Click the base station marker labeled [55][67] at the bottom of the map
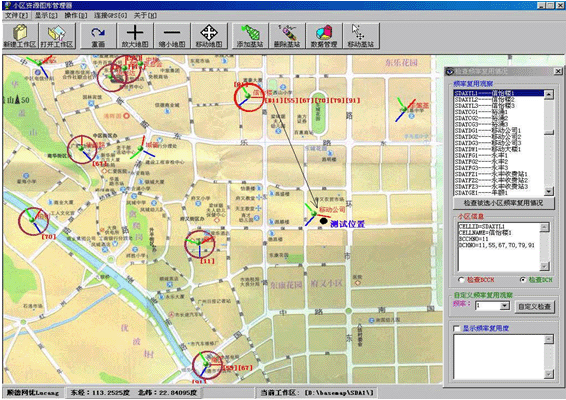566x400 pixels. coord(206,365)
